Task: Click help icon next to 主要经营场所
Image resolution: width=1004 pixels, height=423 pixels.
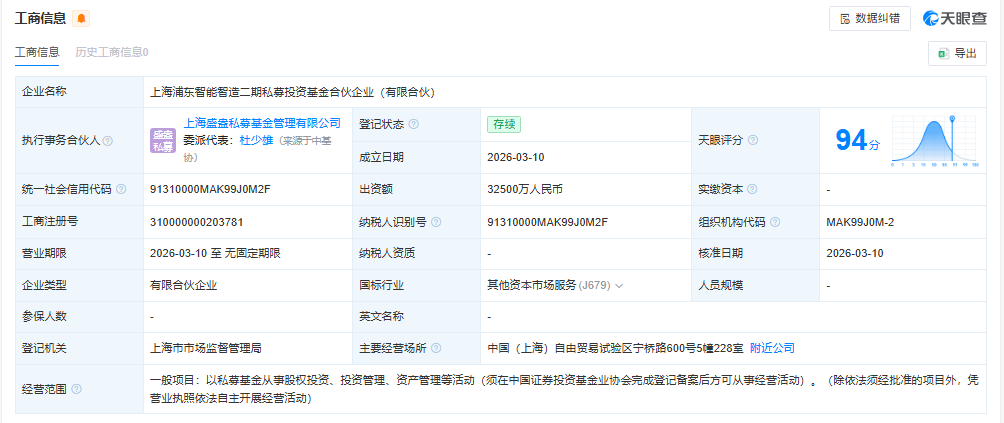Action: click(x=436, y=348)
